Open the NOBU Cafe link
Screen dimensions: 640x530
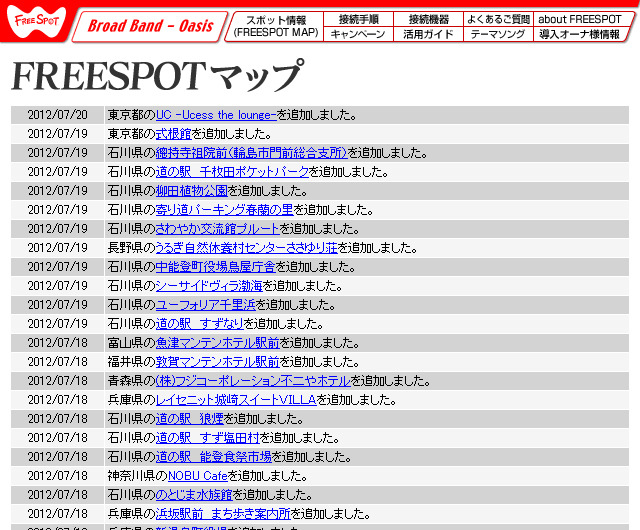[198, 476]
